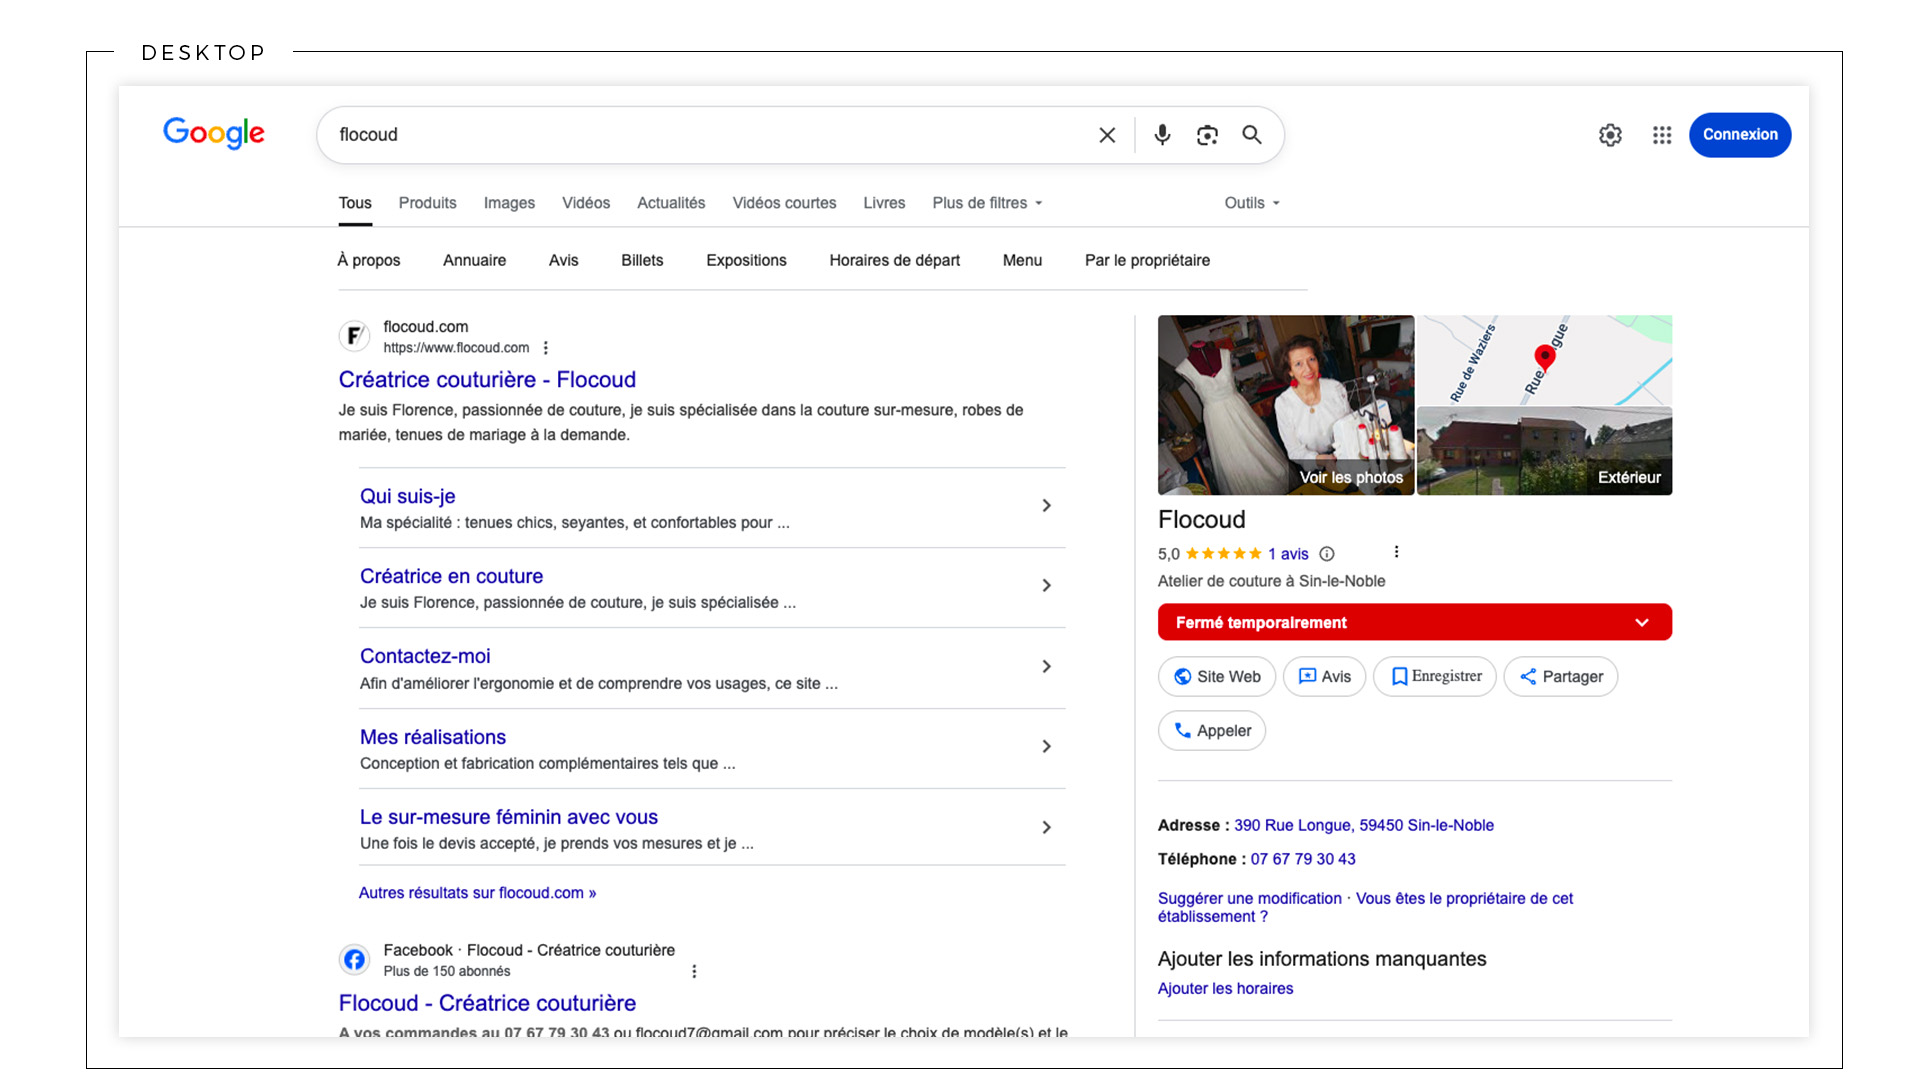The height and width of the screenshot is (1080, 1920).
Task: Select the Par le propriétaire tab
Action: [x=1148, y=260]
